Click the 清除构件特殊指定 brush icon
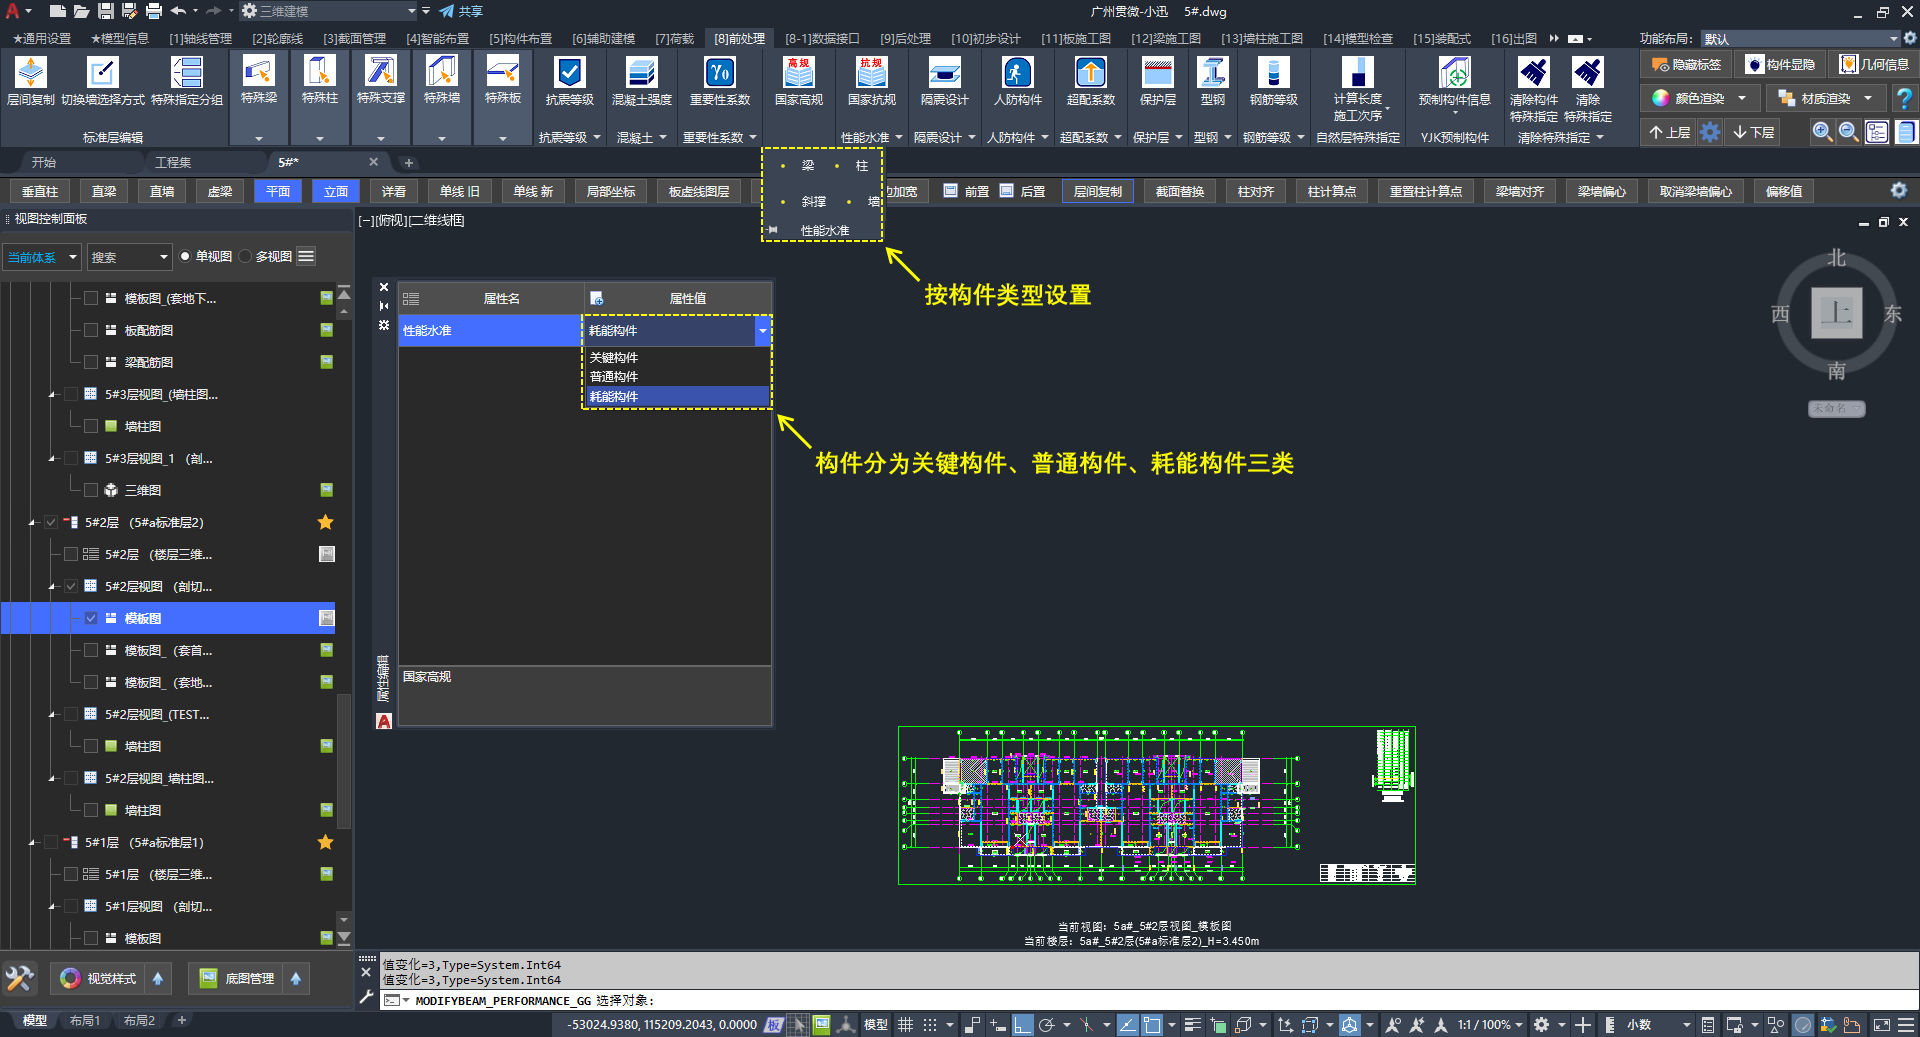1920x1037 pixels. click(x=1534, y=73)
